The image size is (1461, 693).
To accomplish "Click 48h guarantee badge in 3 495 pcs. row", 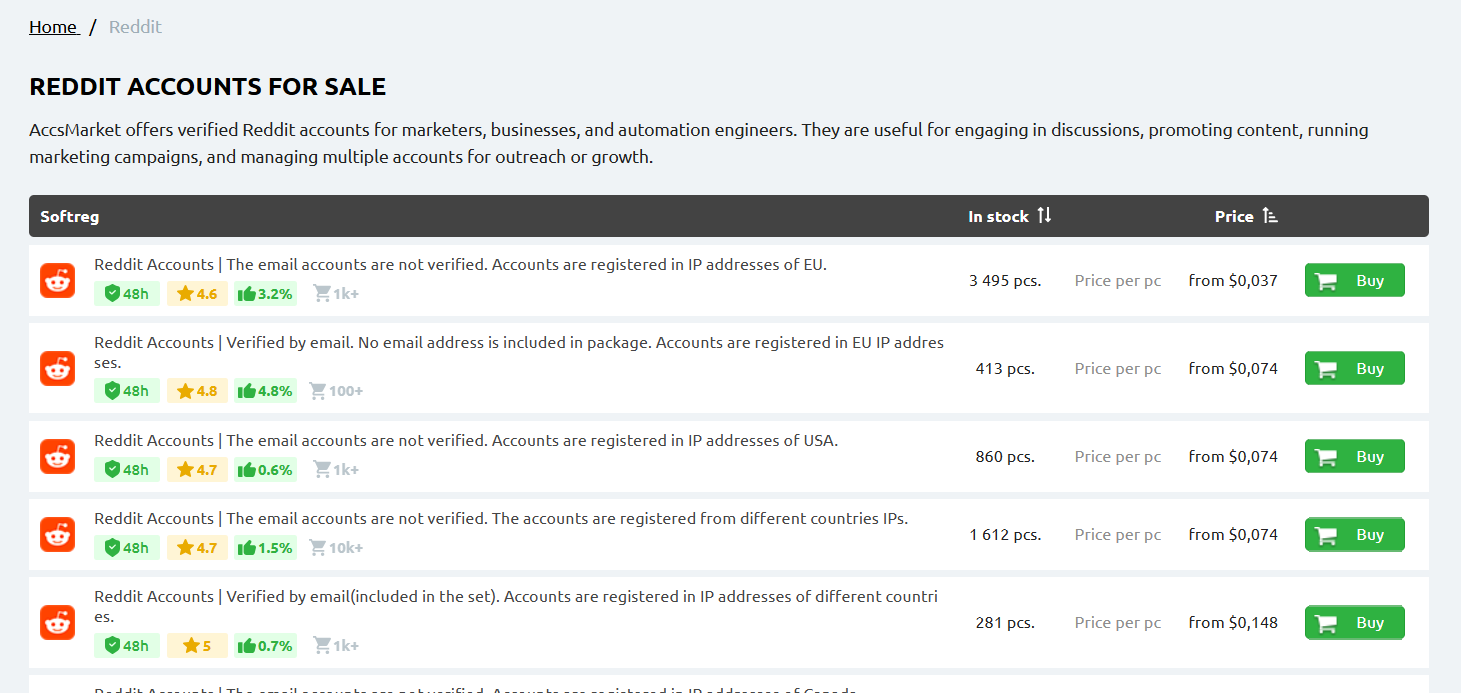I will (x=127, y=293).
